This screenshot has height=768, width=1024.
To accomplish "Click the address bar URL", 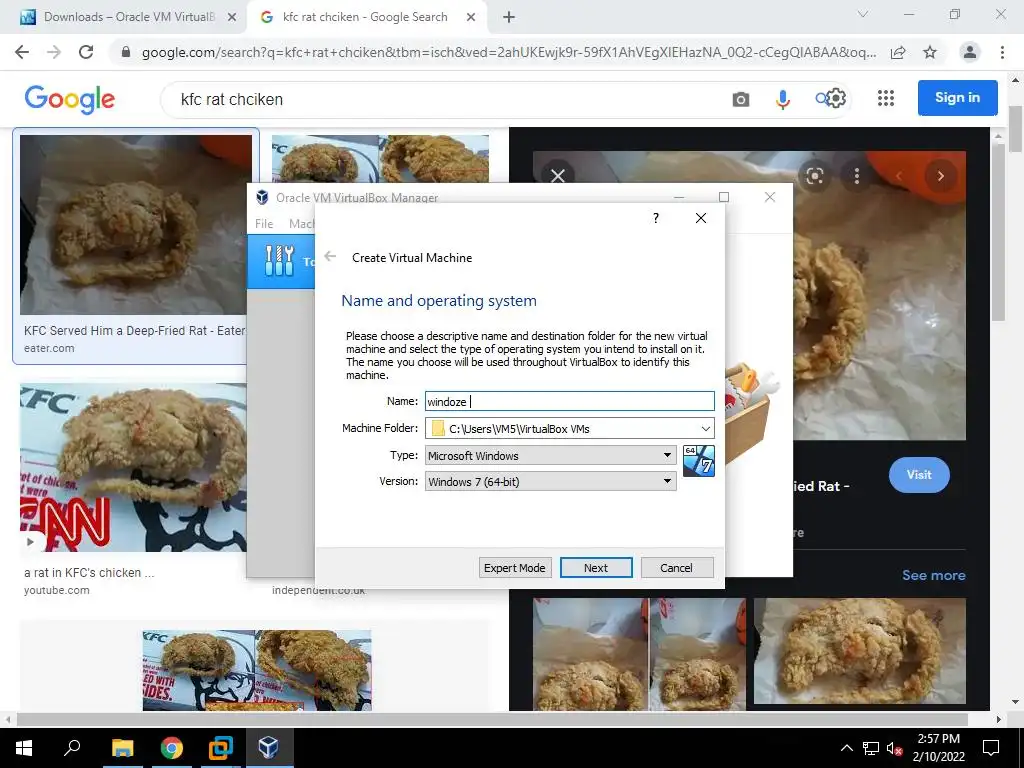I will (509, 52).
